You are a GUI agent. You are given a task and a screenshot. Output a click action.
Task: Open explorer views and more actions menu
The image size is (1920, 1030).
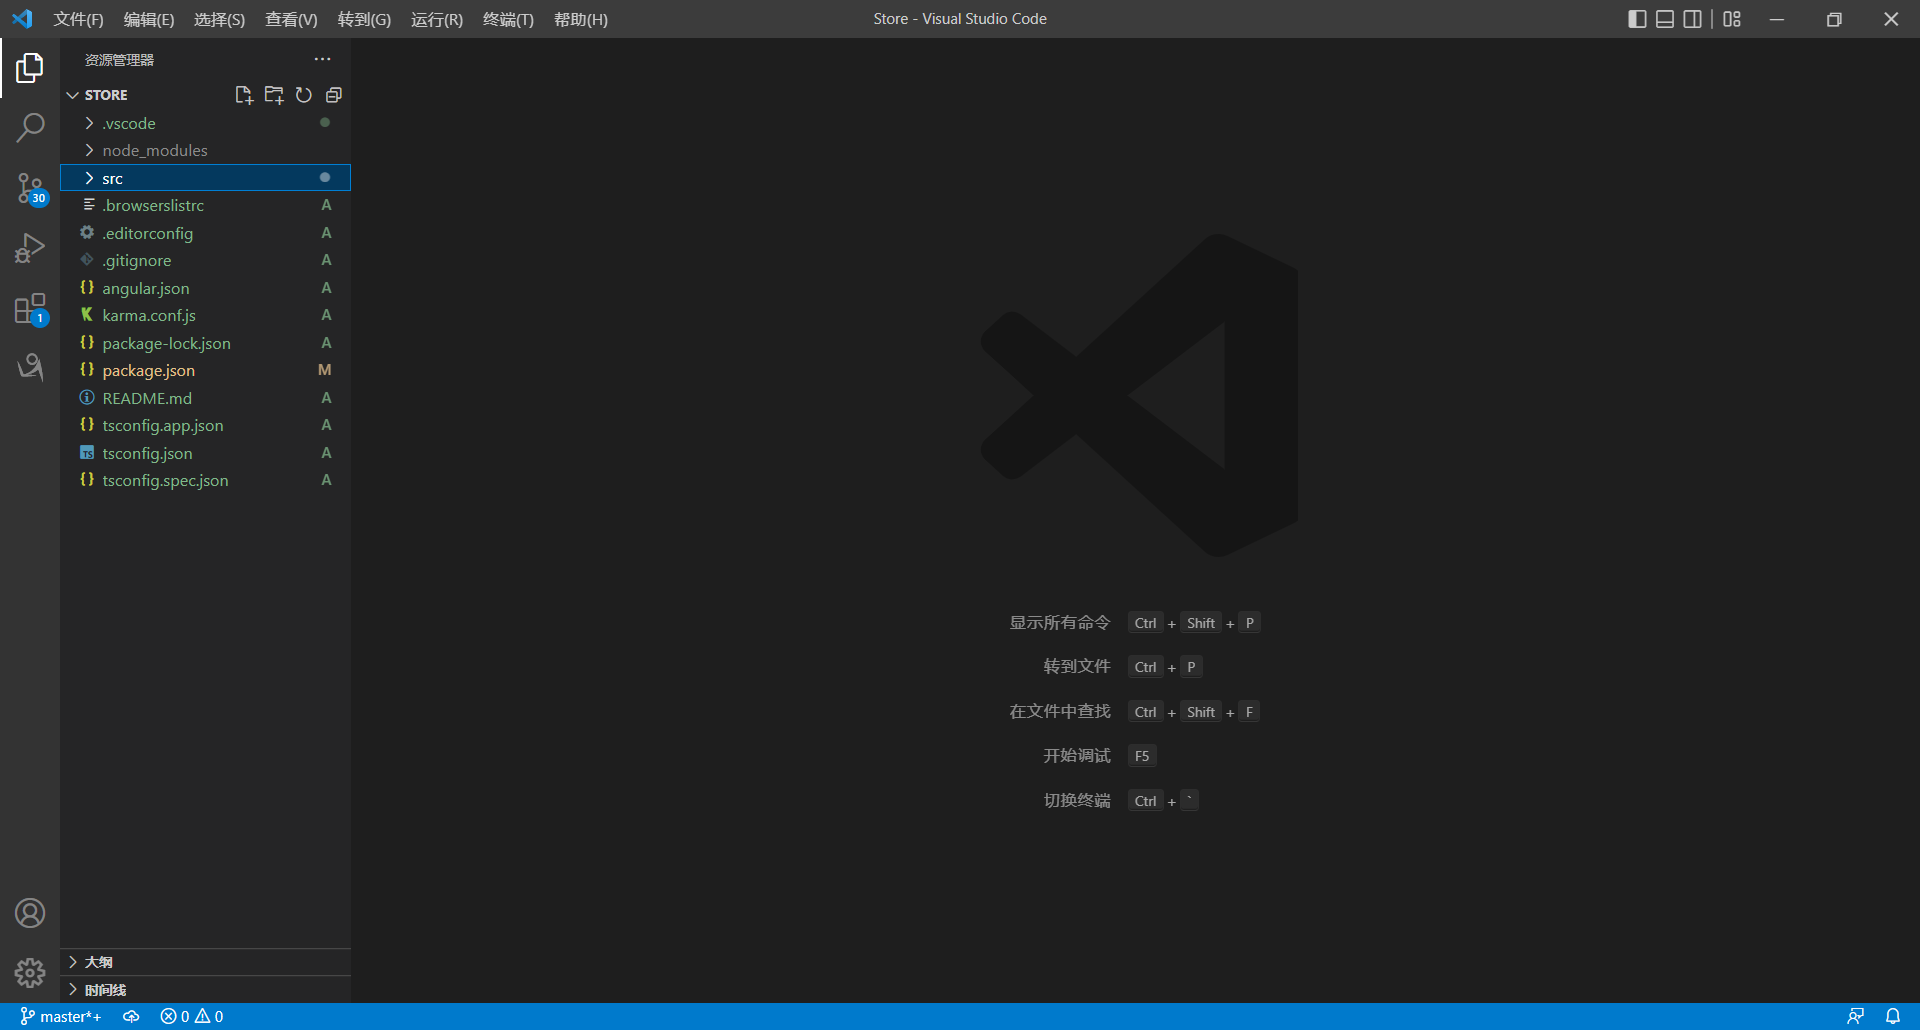[322, 60]
